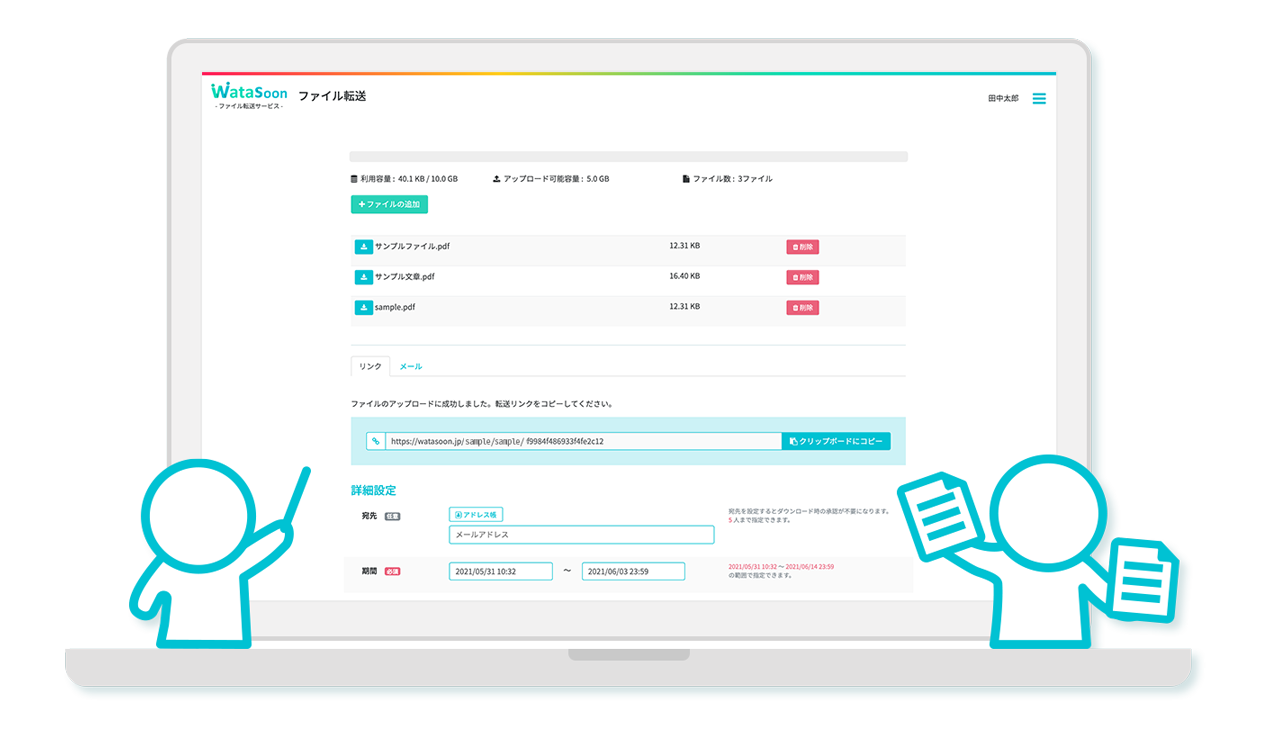The width and height of the screenshot is (1269, 738).
Task: Click the link icon beside the transfer URL
Action: click(376, 441)
